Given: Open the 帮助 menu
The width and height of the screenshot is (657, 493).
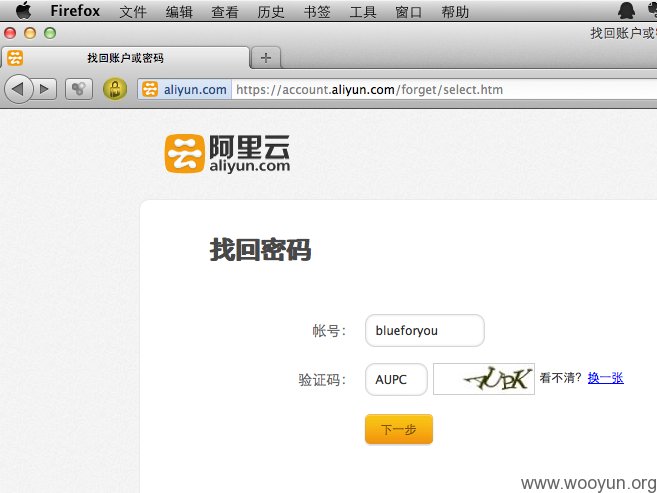Looking at the screenshot, I should (x=455, y=12).
